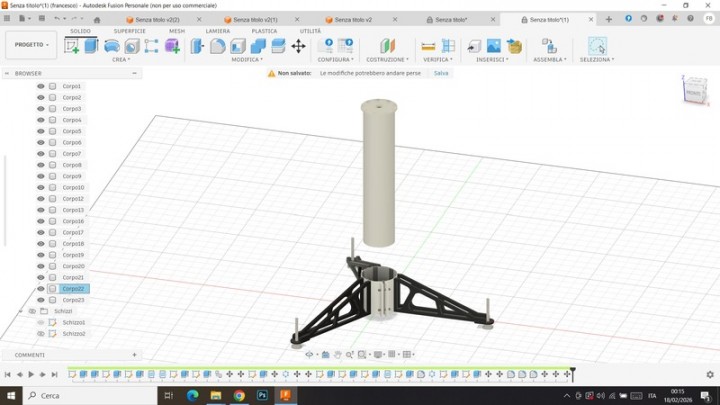
Task: Click the Insert image icon under Inserisci
Action: [x=494, y=46]
